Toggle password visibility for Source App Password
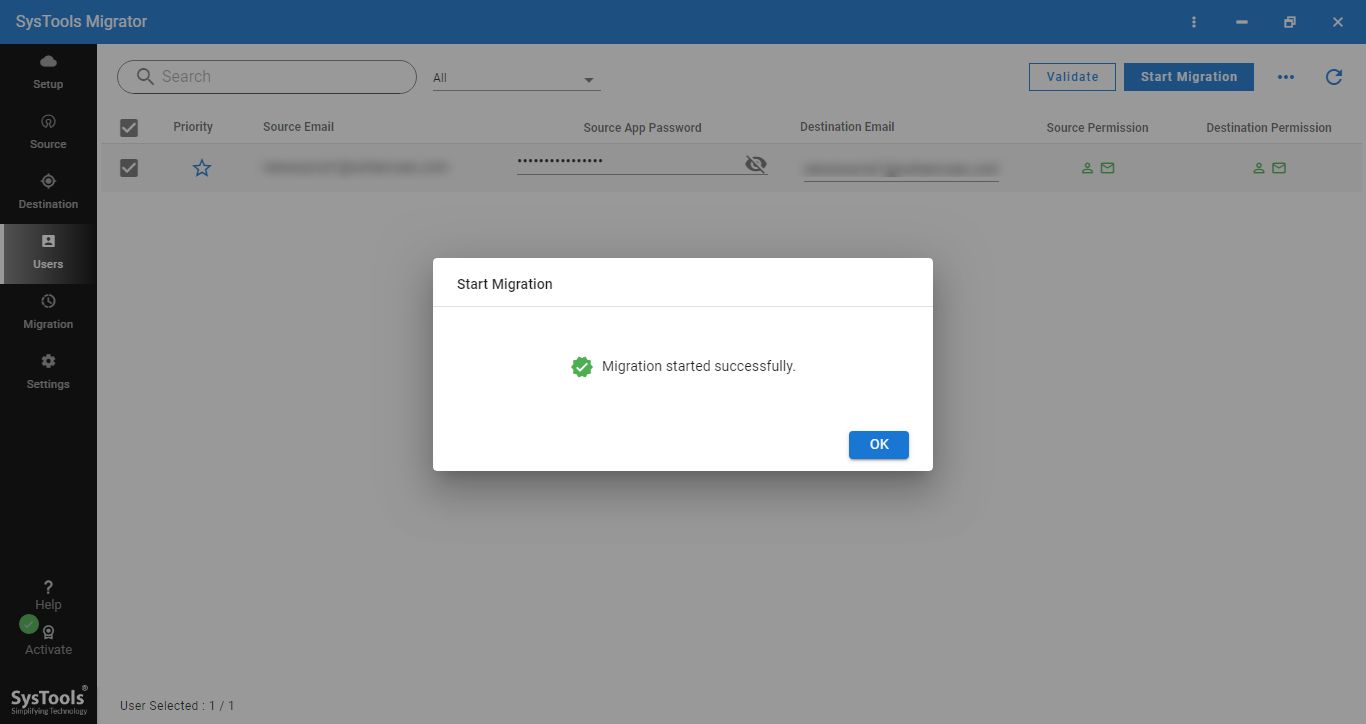The image size is (1366, 724). (755, 163)
